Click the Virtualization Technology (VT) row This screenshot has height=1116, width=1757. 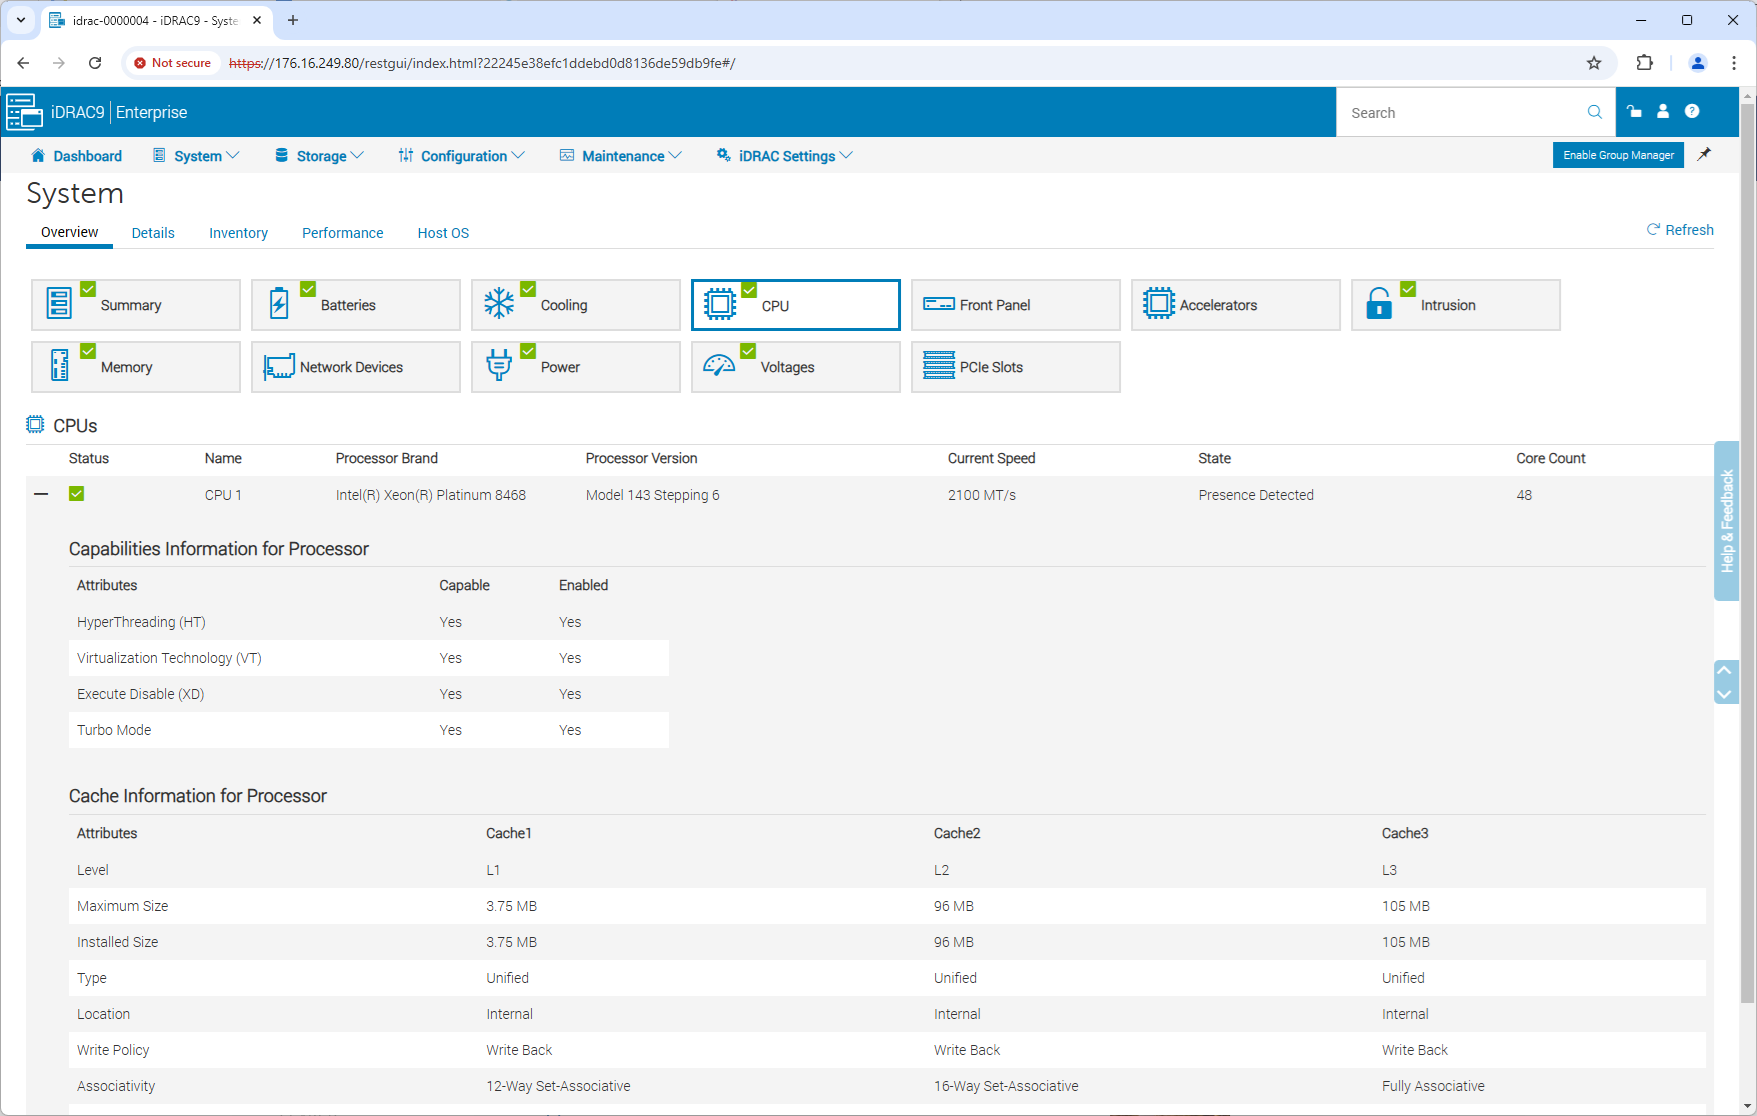pyautogui.click(x=369, y=658)
